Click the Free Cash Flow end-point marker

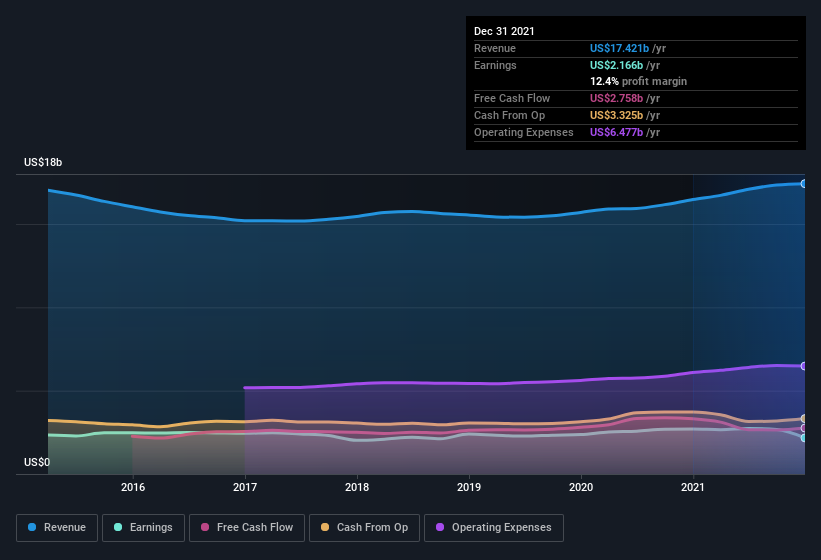tap(803, 428)
